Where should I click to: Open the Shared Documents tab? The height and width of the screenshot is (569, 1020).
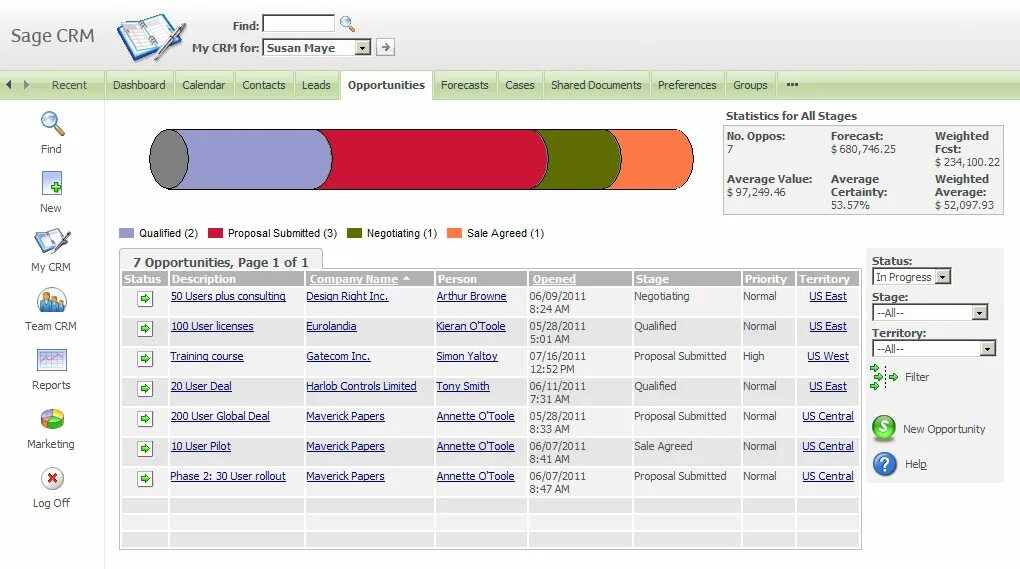point(596,85)
